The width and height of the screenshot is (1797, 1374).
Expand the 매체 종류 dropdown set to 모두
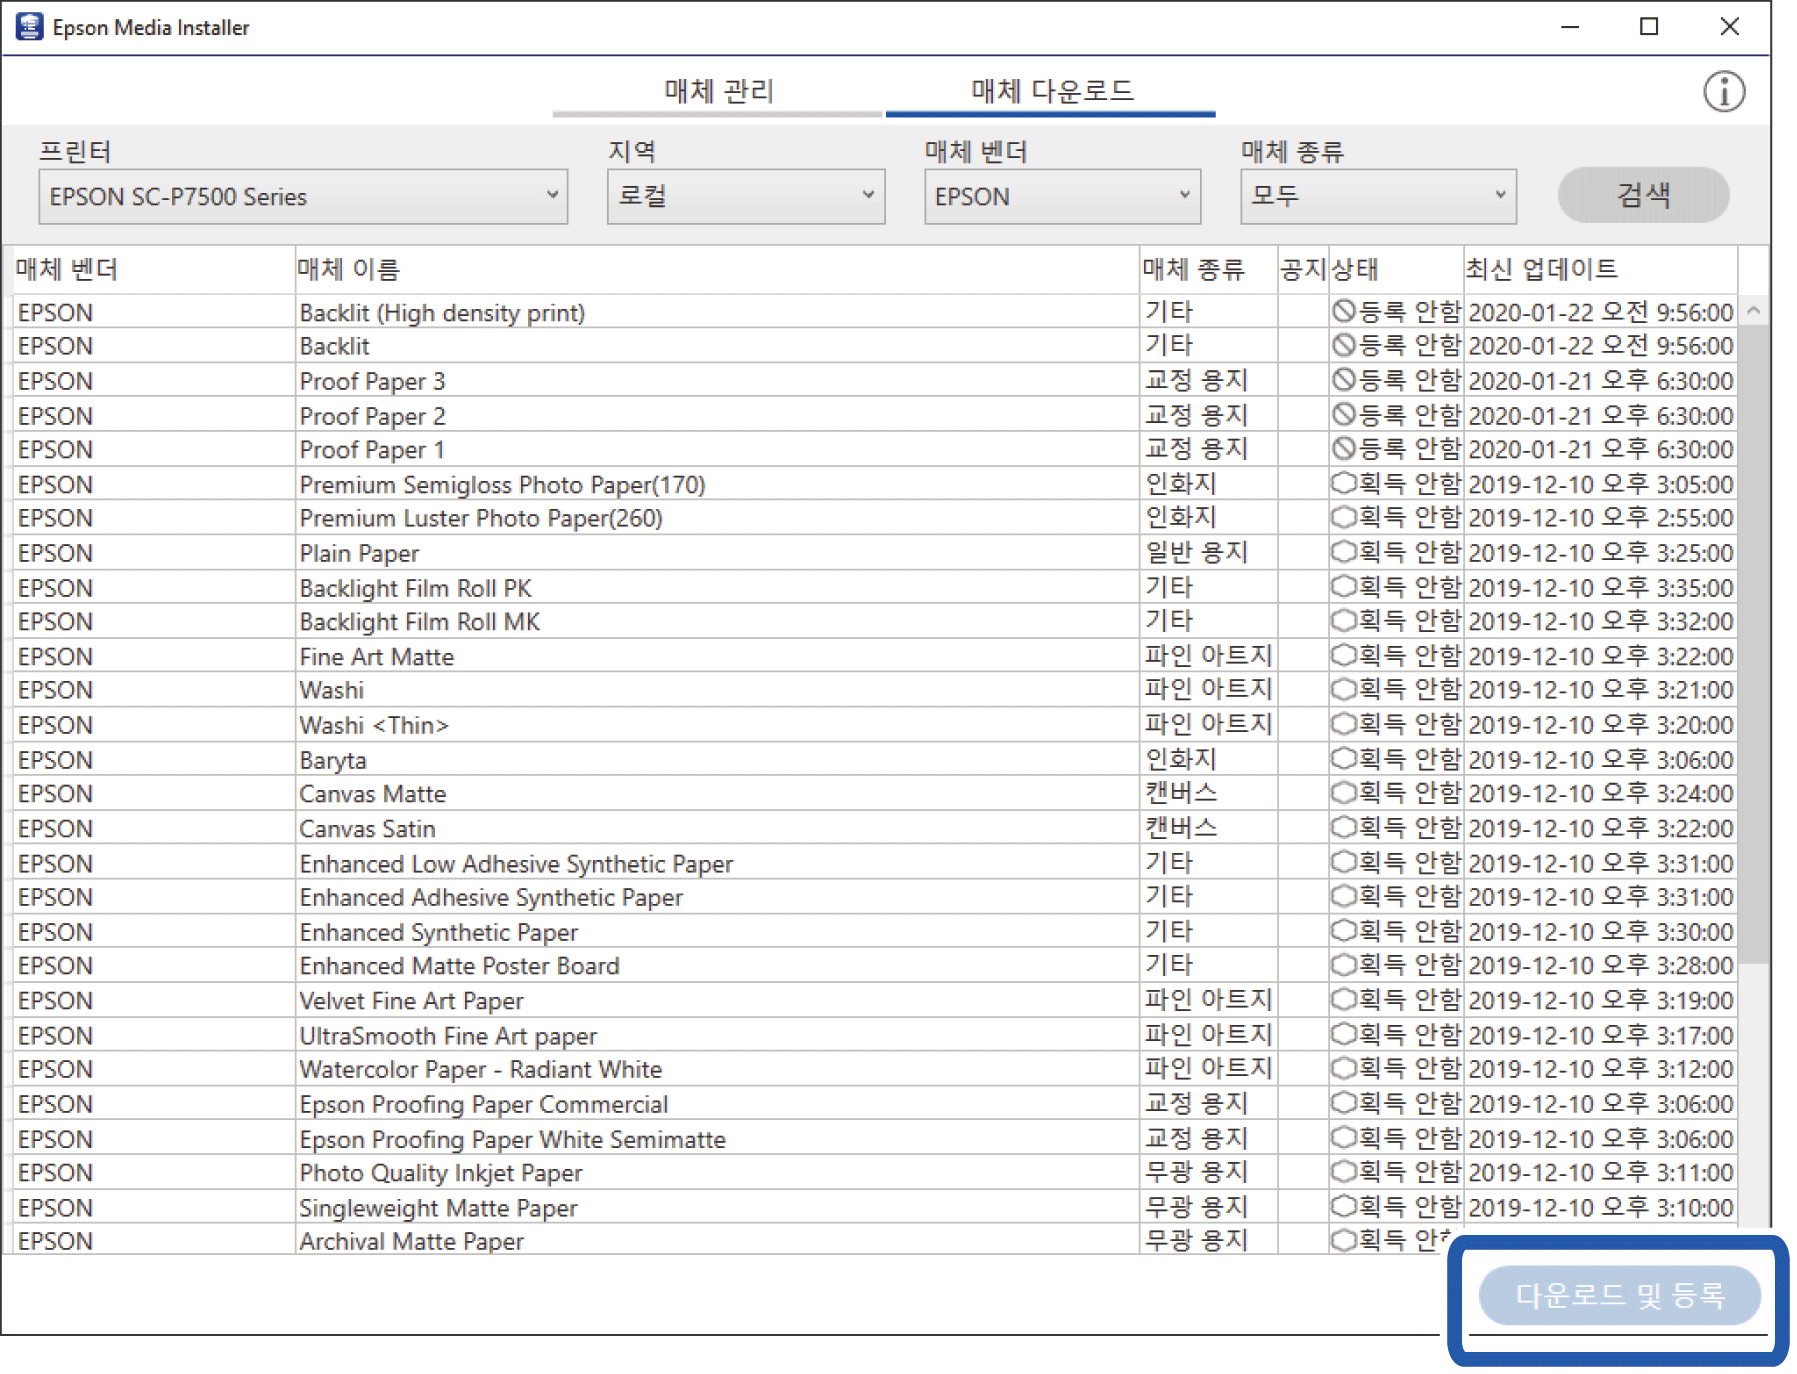click(x=1377, y=196)
